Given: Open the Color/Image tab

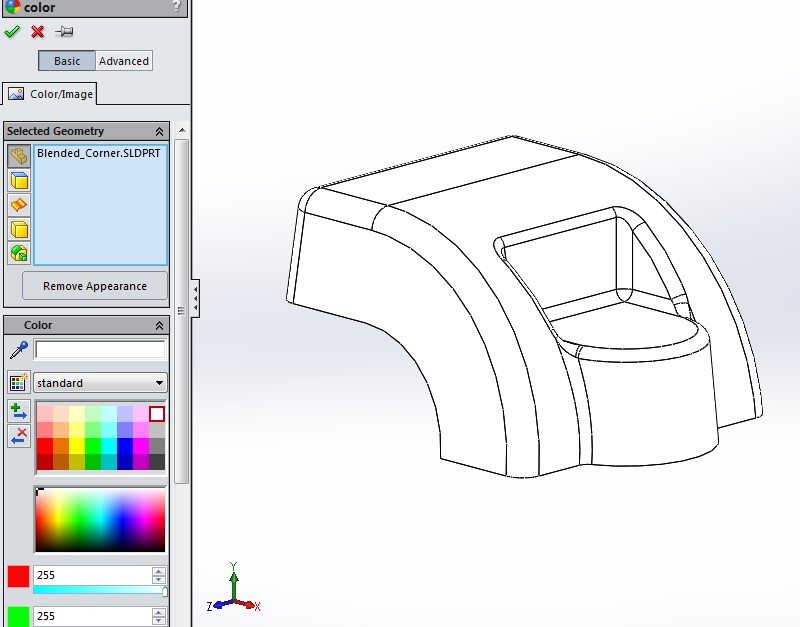Looking at the screenshot, I should point(51,94).
